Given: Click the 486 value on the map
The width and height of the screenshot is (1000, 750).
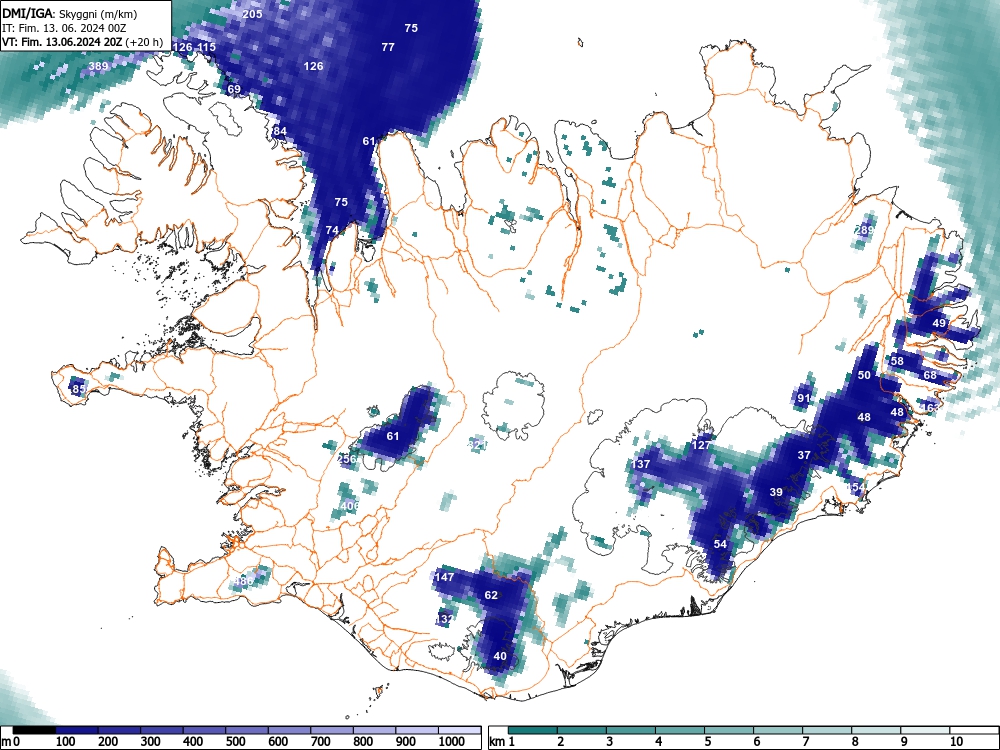Looking at the screenshot, I should click(x=243, y=581).
